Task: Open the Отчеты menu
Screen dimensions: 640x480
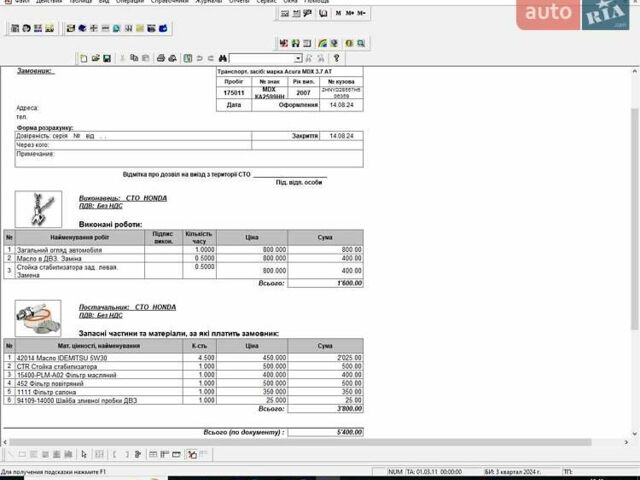Action: (x=239, y=2)
